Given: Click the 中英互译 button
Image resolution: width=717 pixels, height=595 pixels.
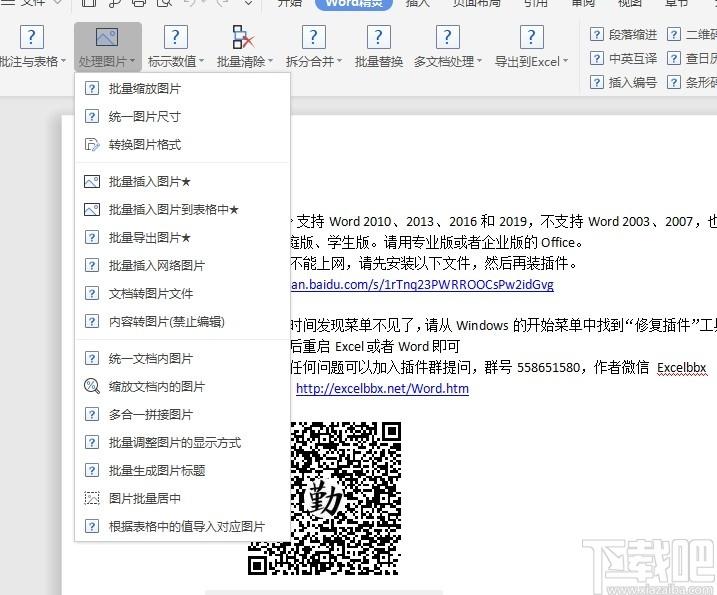Looking at the screenshot, I should 624,58.
